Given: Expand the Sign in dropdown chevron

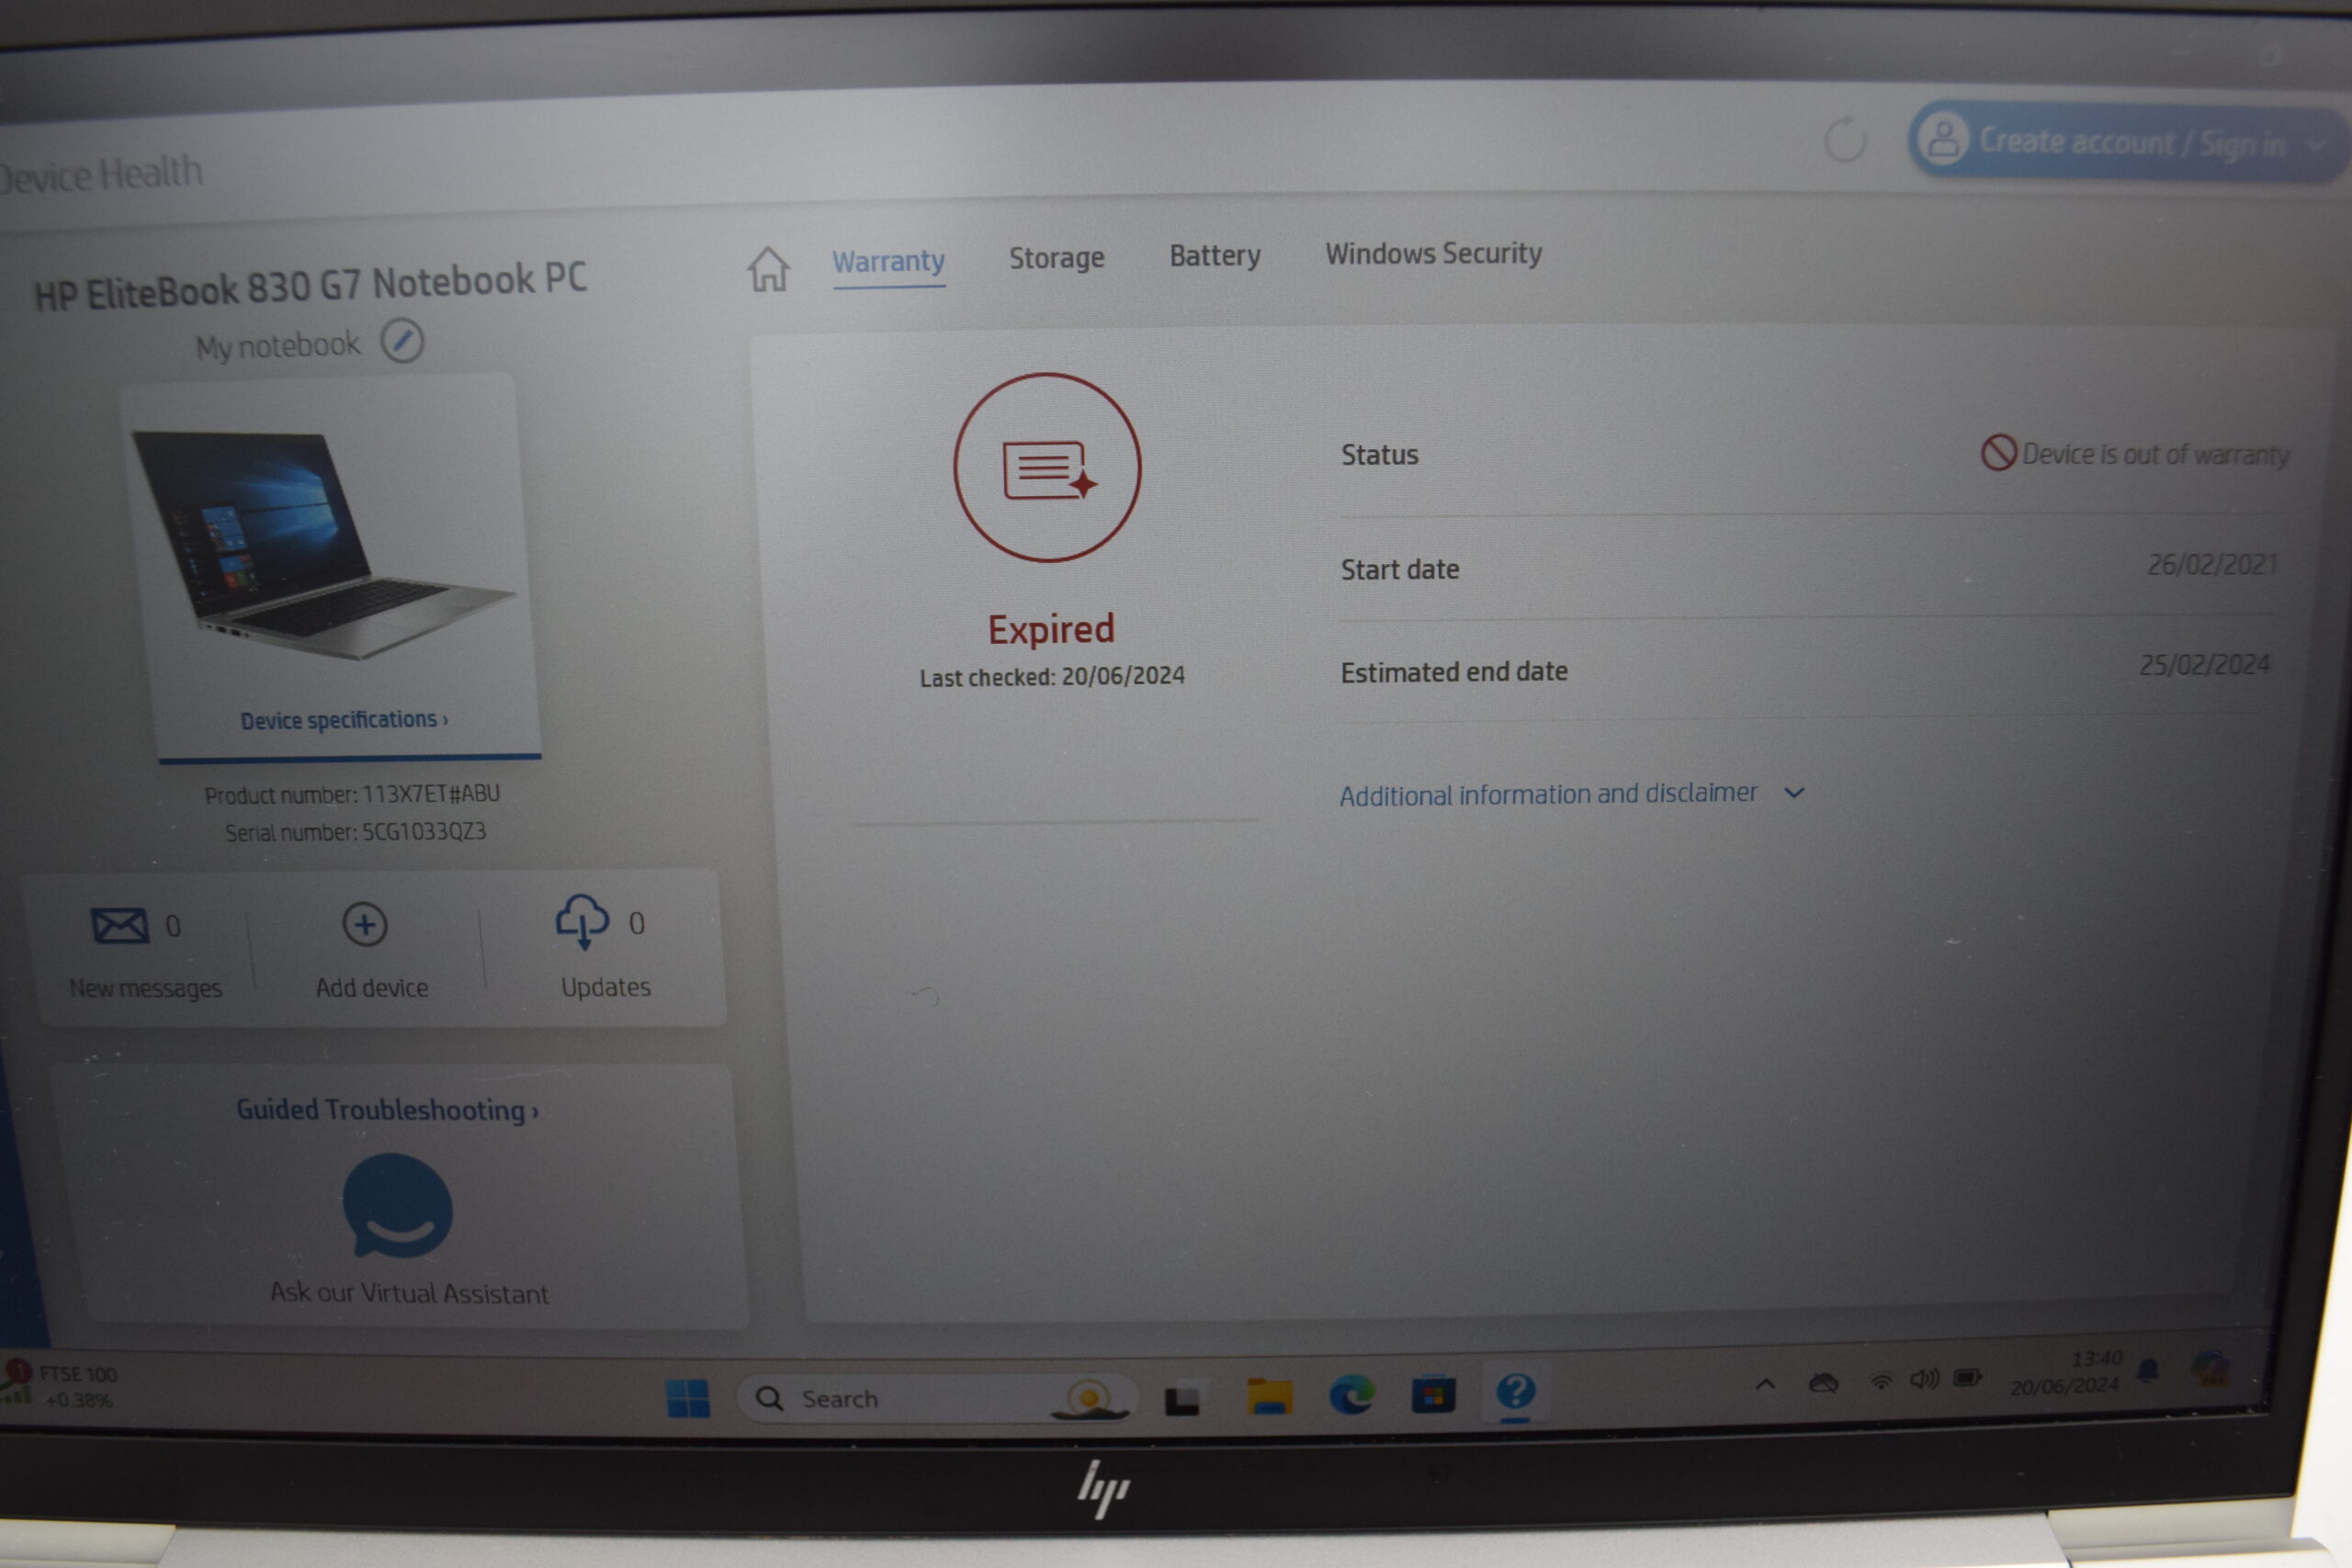Looking at the screenshot, I should [2315, 146].
